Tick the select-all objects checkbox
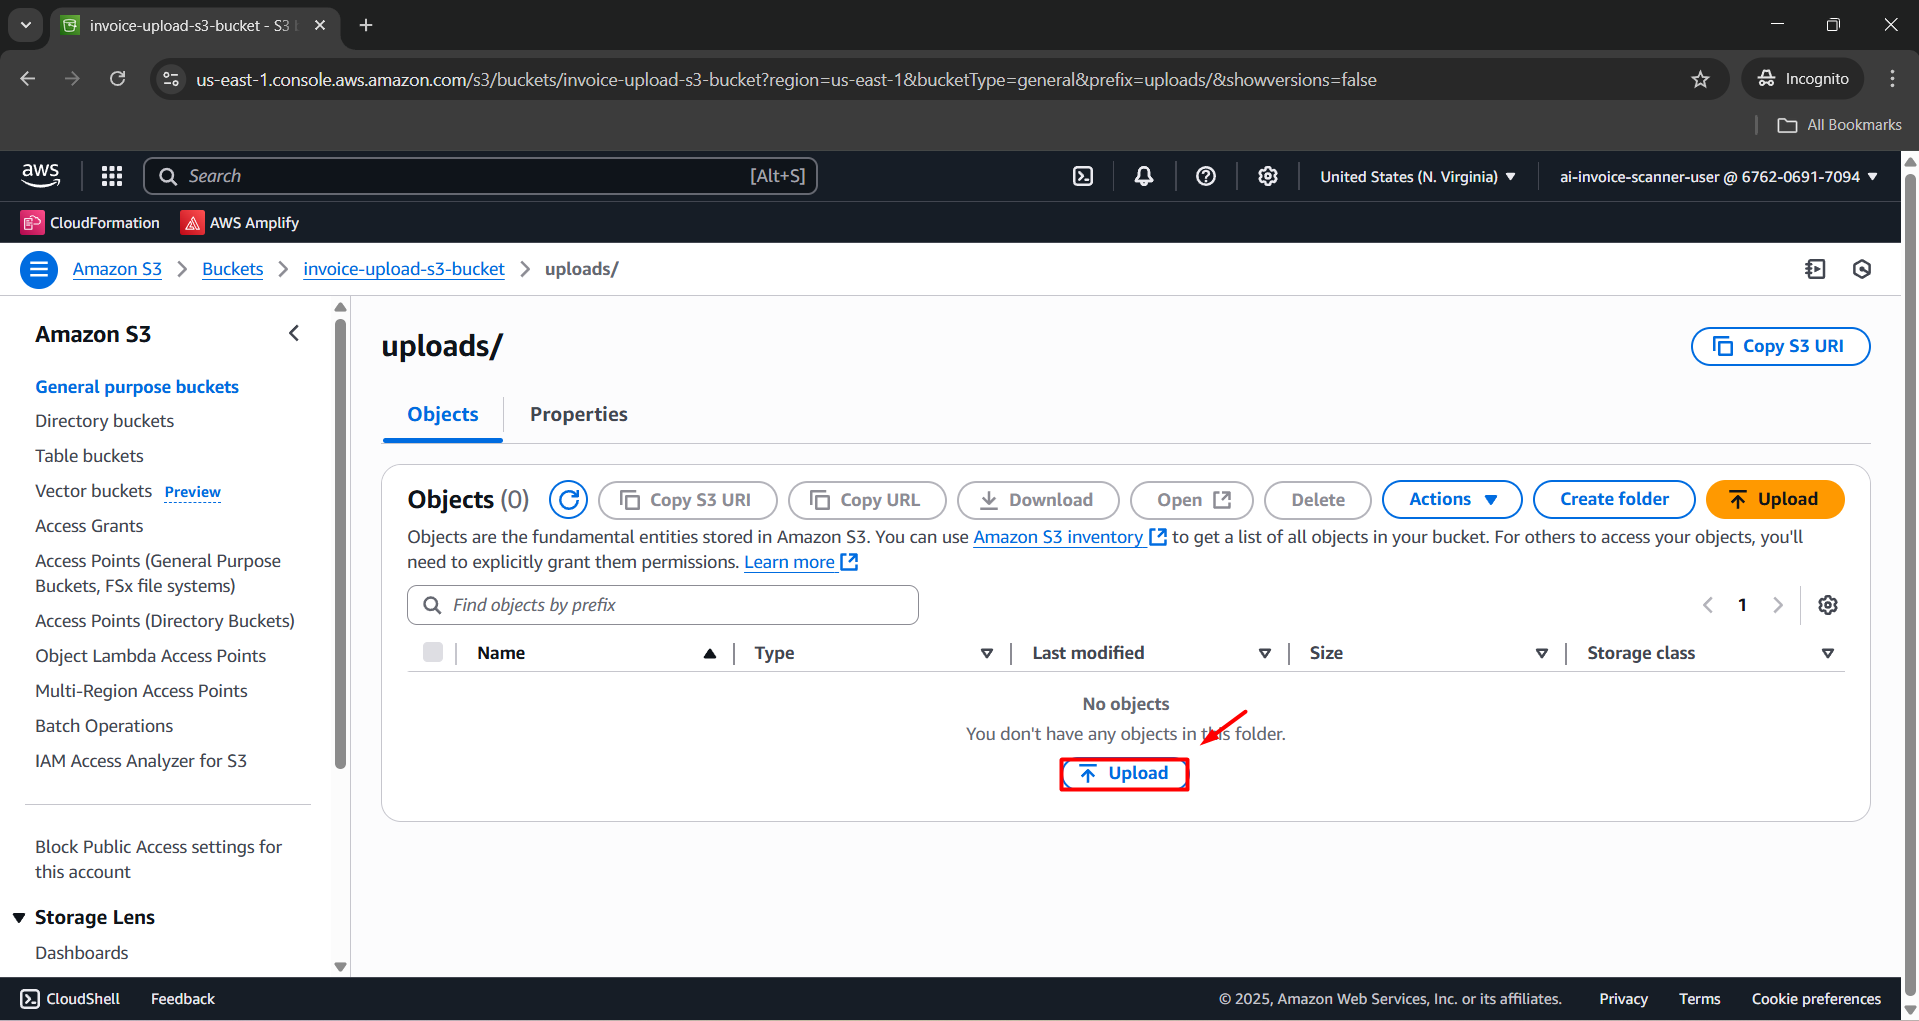The height and width of the screenshot is (1021, 1919). click(x=433, y=653)
